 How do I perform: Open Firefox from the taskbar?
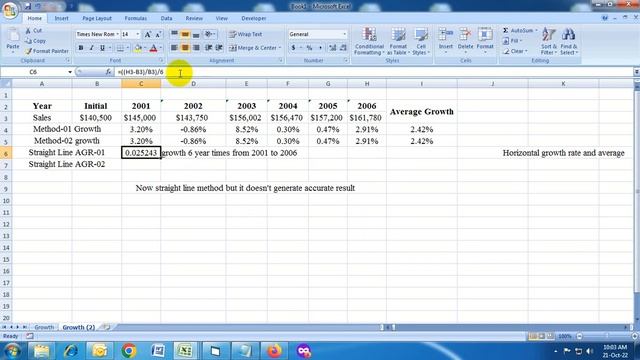(274, 351)
